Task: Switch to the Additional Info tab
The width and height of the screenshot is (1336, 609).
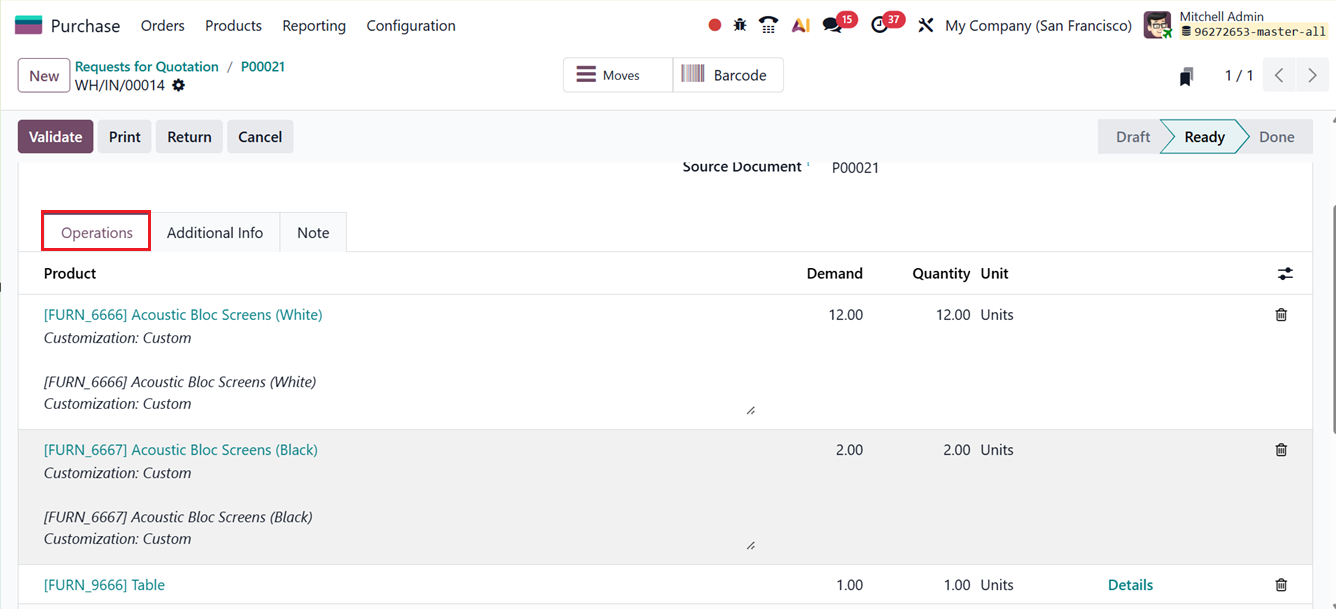Action: 214,232
